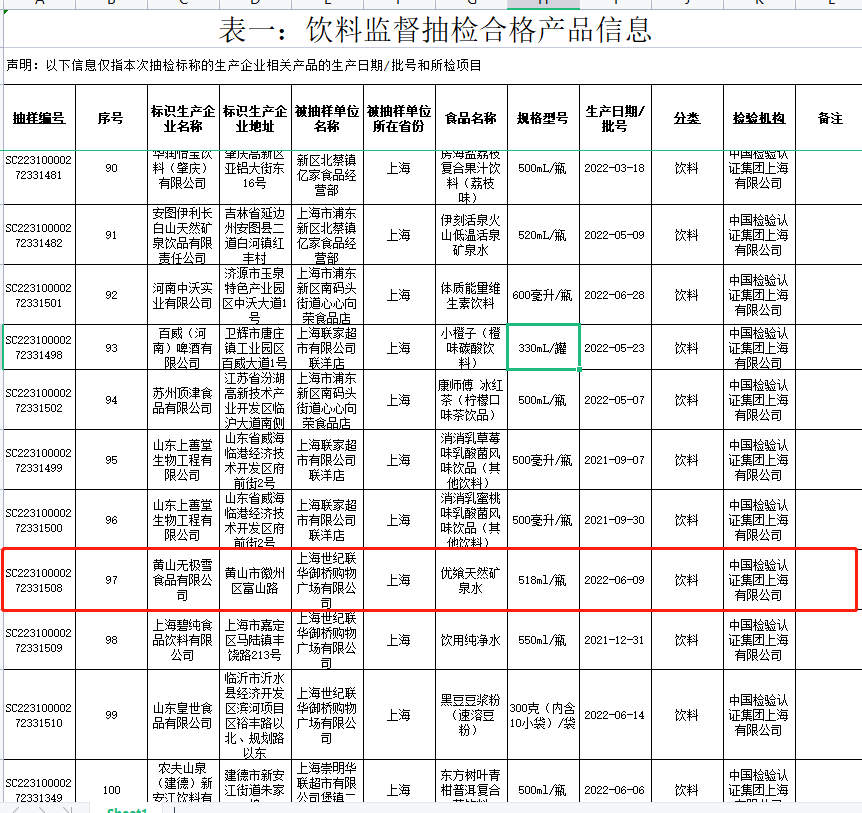Click the 标识生产企业名称 header cell

pos(182,118)
